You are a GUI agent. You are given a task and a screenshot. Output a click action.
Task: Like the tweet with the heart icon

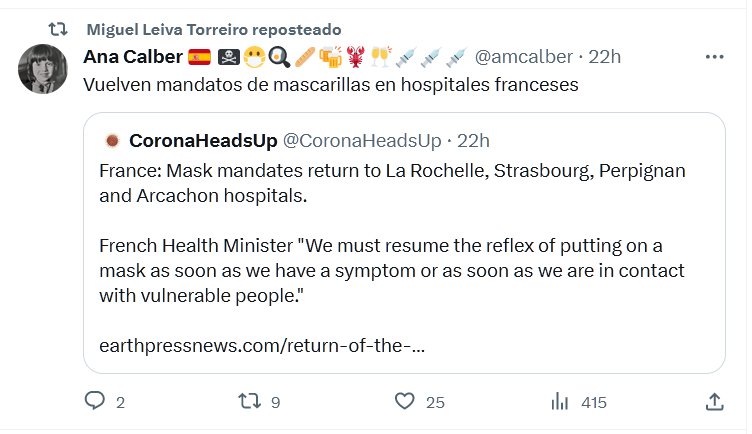[404, 402]
